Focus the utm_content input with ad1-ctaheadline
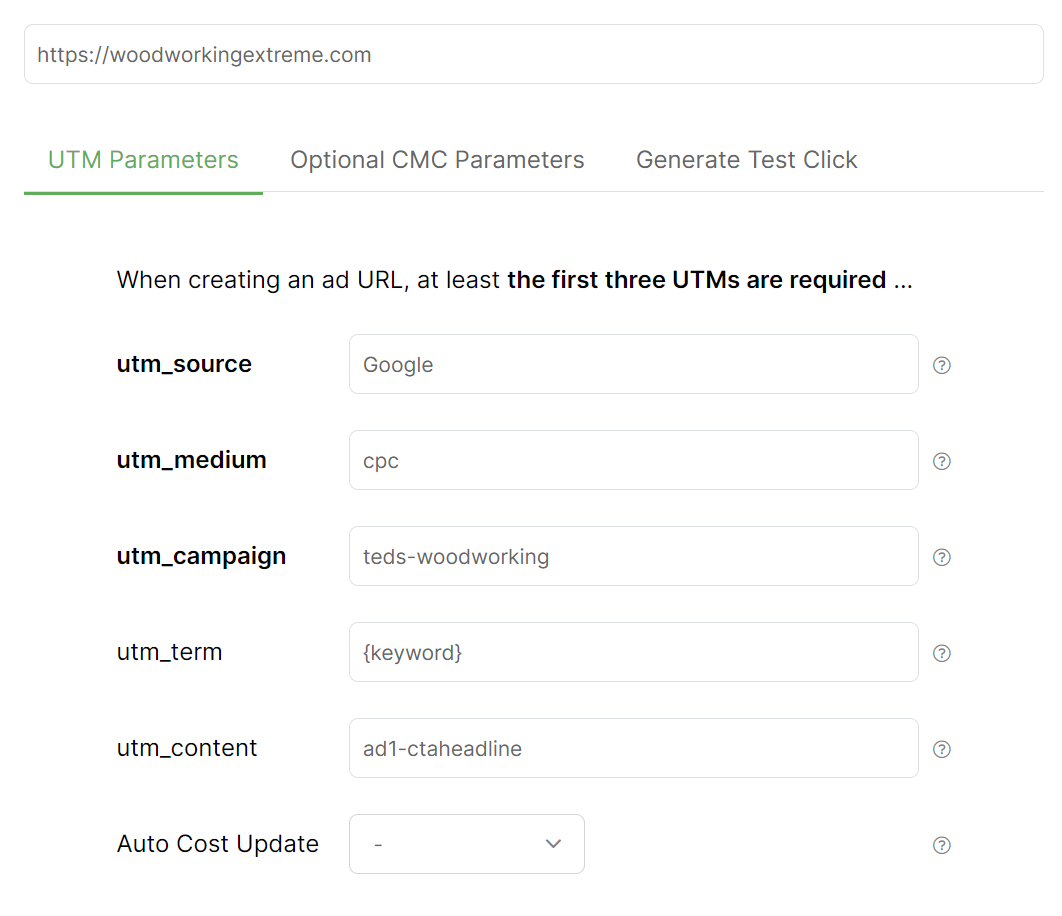 pyautogui.click(x=633, y=749)
